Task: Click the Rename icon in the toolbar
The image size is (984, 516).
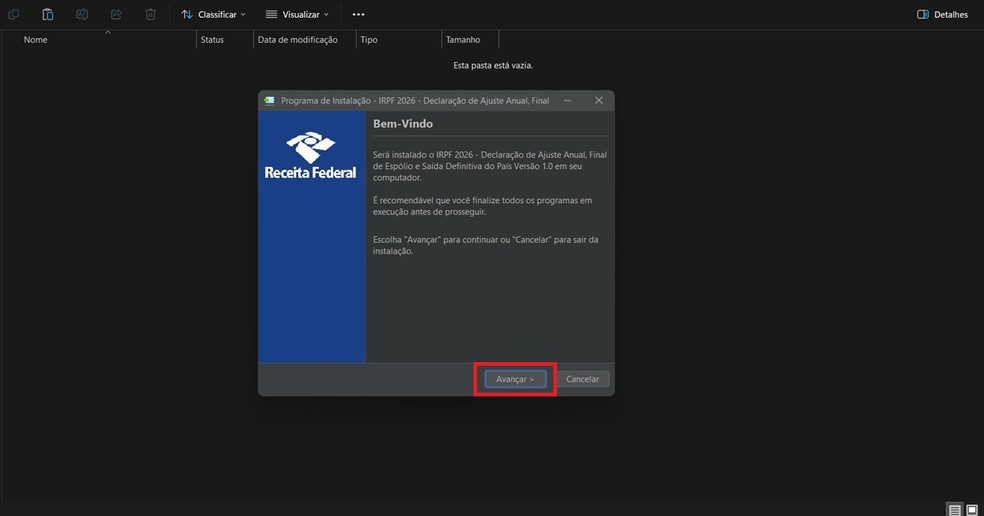Action: [x=82, y=15]
